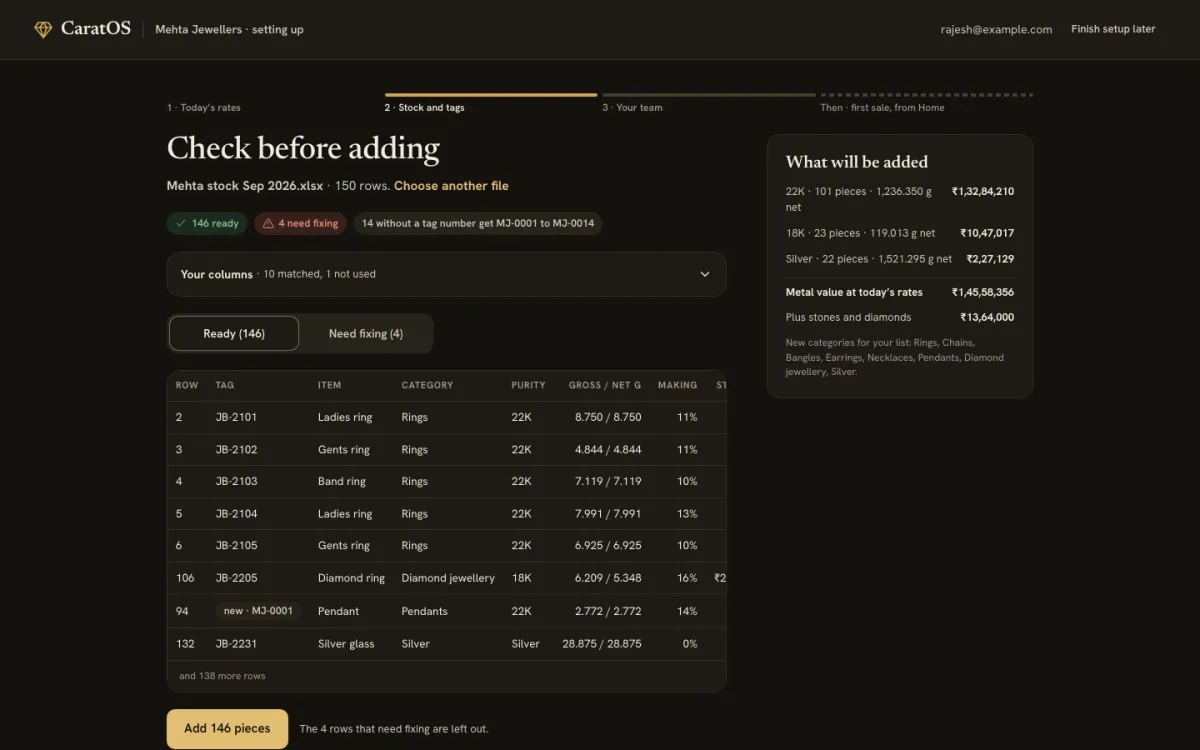The height and width of the screenshot is (750, 1200).
Task: Click tag JB-2105 in row 6
Action: click(x=236, y=546)
